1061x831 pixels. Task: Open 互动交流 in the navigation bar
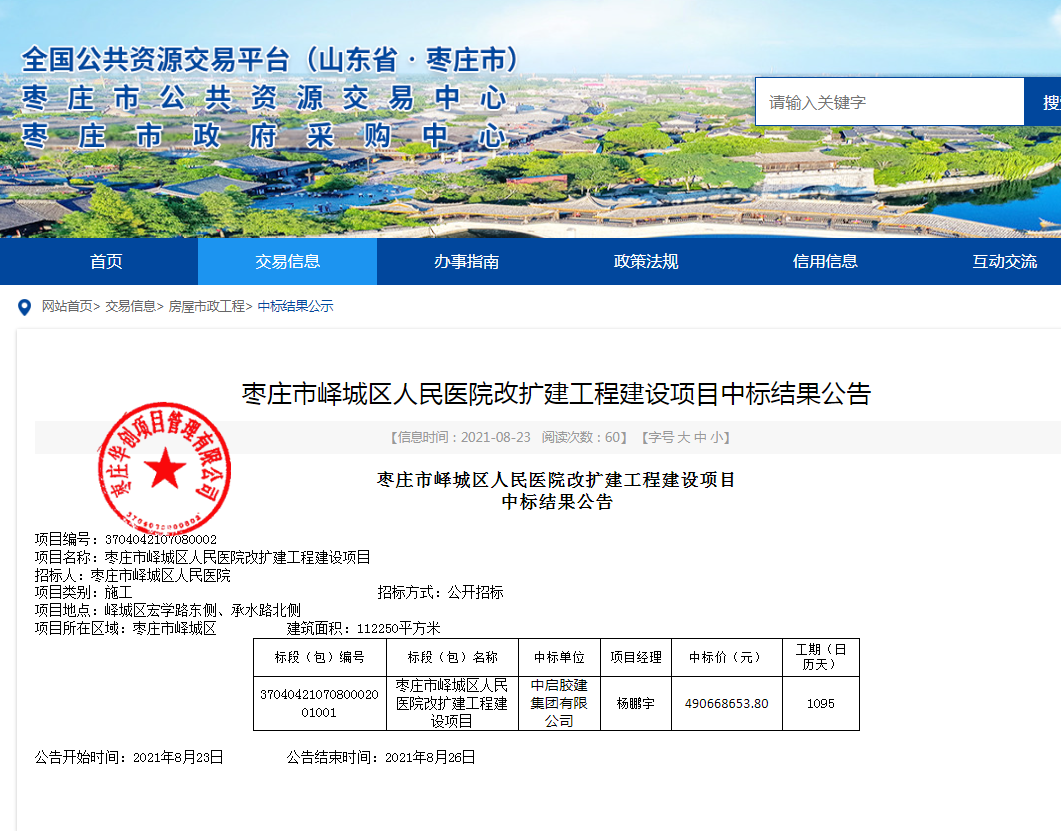point(1004,262)
